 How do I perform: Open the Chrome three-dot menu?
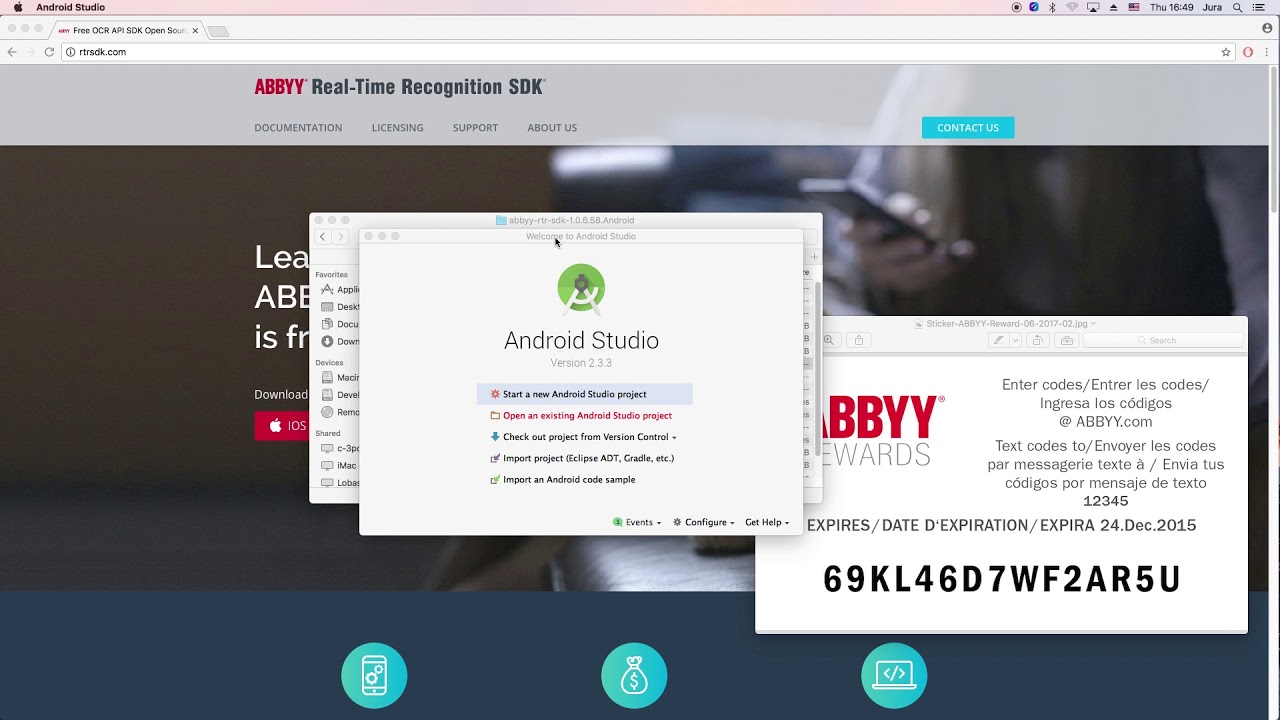1268,52
